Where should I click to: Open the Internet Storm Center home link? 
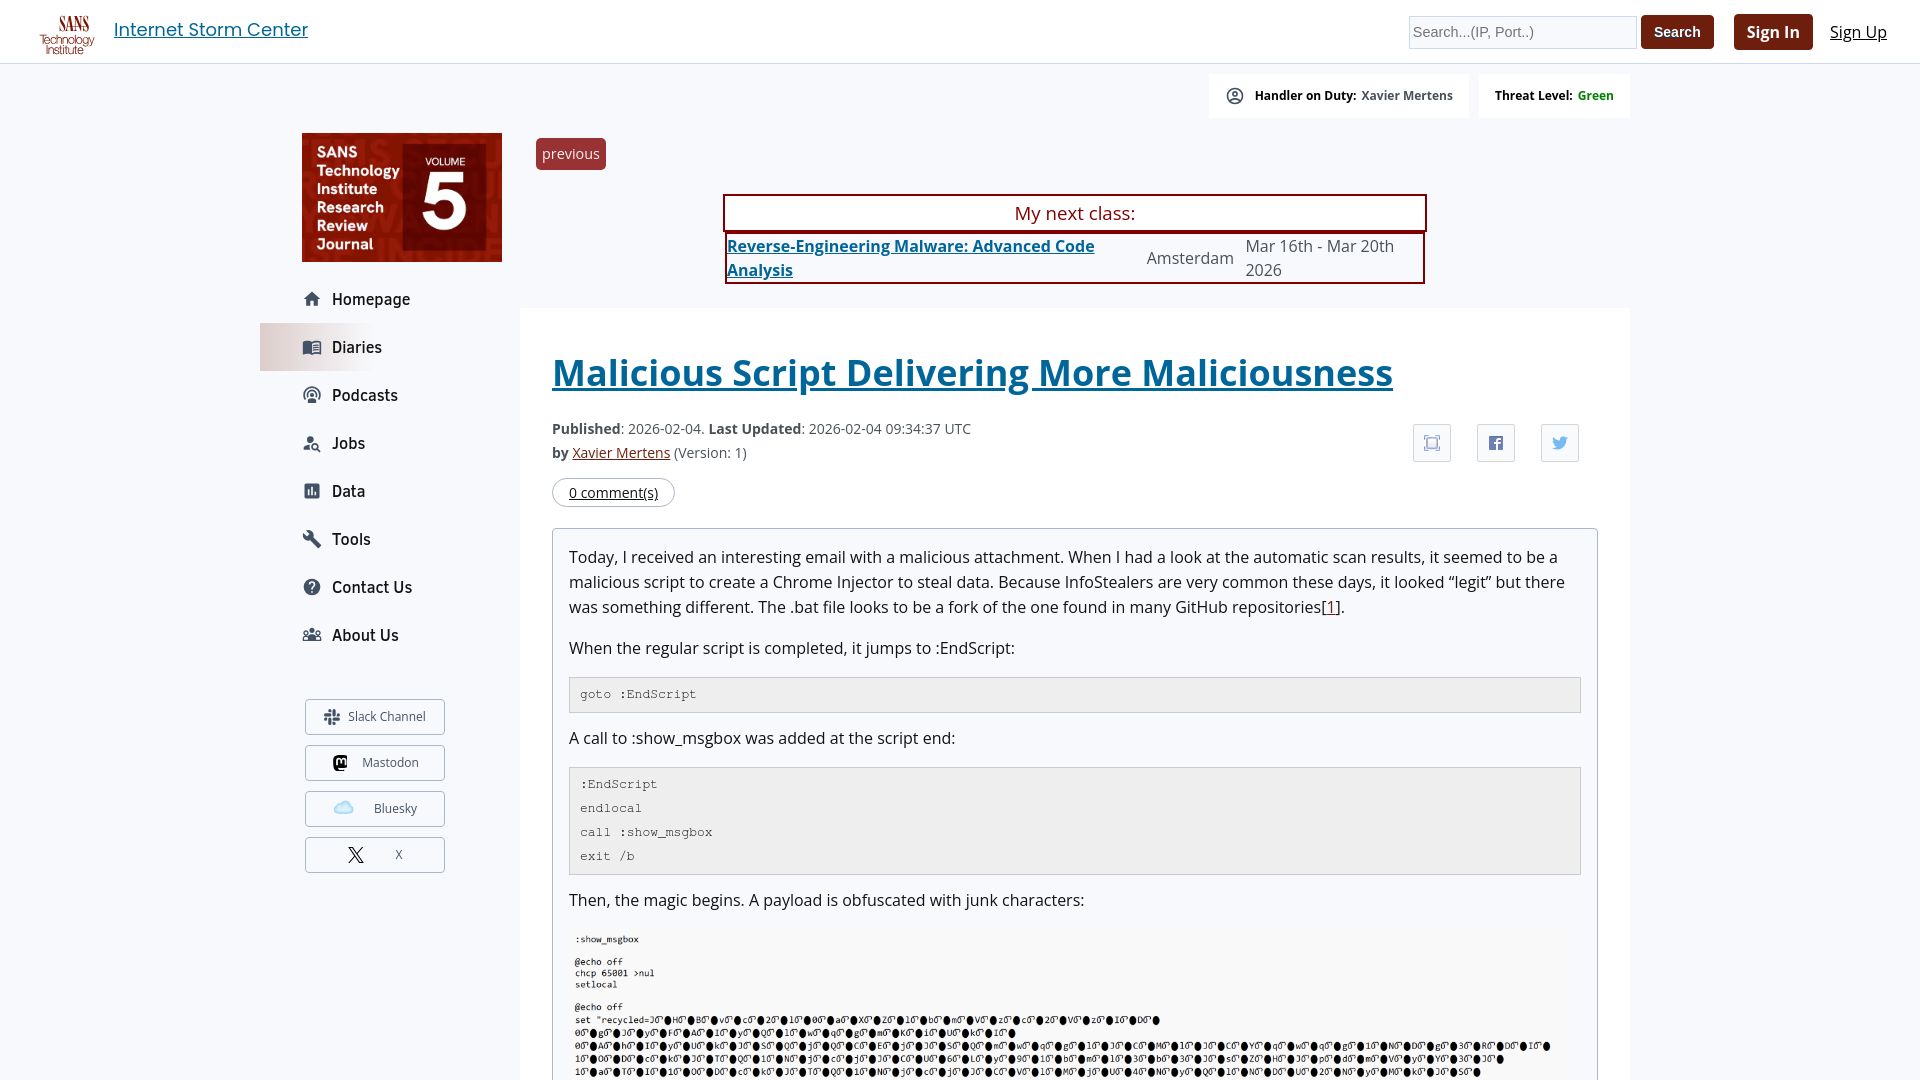tap(210, 30)
